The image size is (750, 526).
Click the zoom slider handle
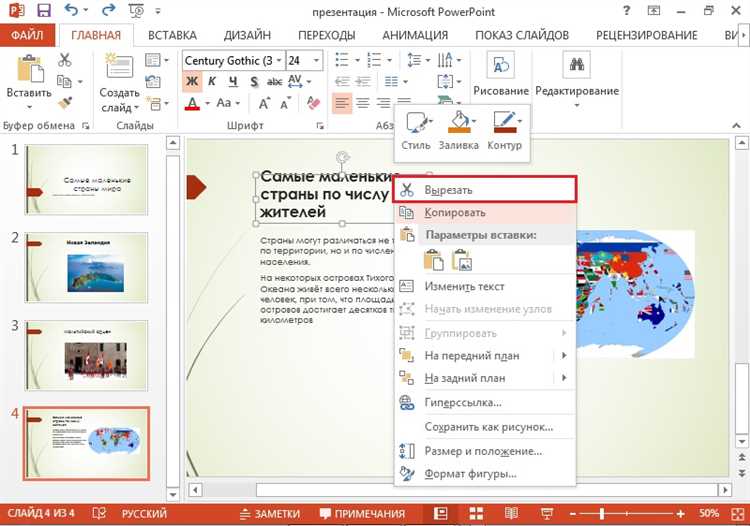pyautogui.click(x=602, y=514)
